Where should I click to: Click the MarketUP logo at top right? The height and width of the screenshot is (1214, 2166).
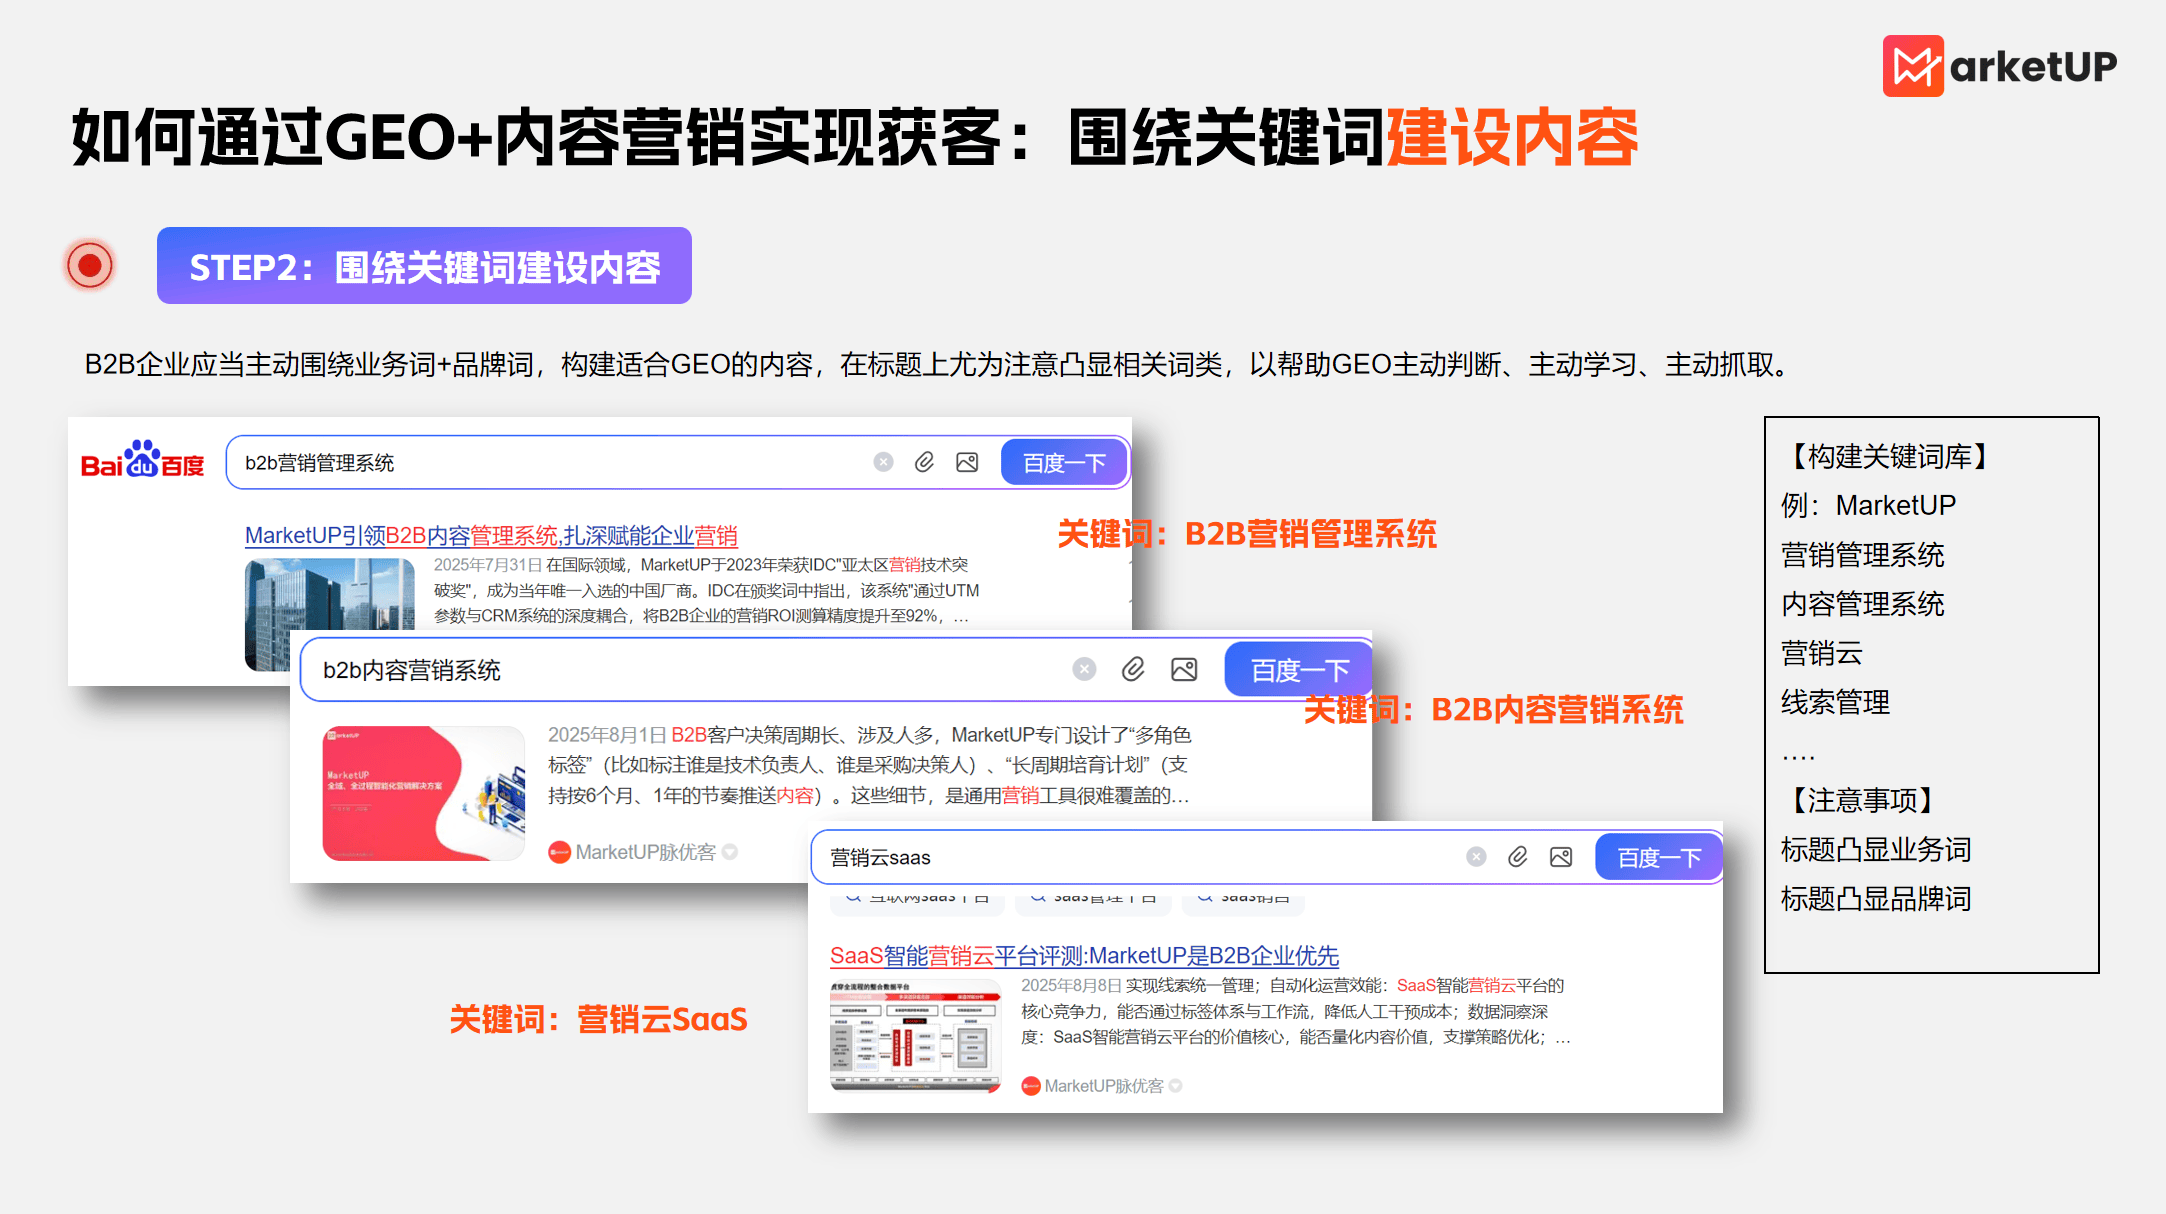click(1999, 66)
